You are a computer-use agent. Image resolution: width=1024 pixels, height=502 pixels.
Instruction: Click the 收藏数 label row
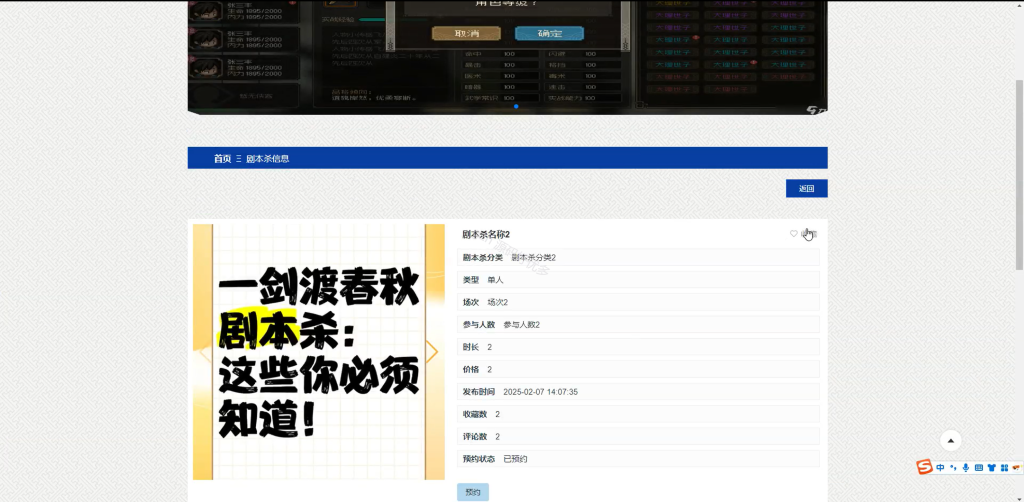[638, 414]
